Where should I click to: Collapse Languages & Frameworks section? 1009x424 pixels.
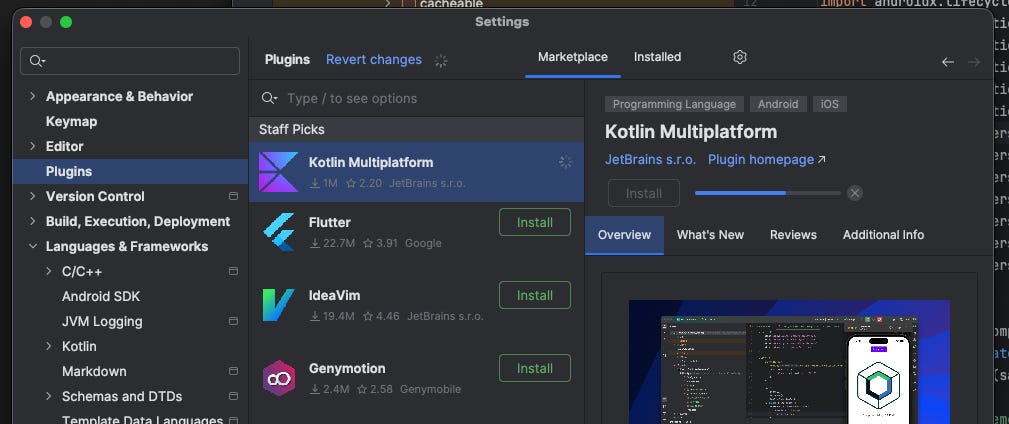(32, 246)
